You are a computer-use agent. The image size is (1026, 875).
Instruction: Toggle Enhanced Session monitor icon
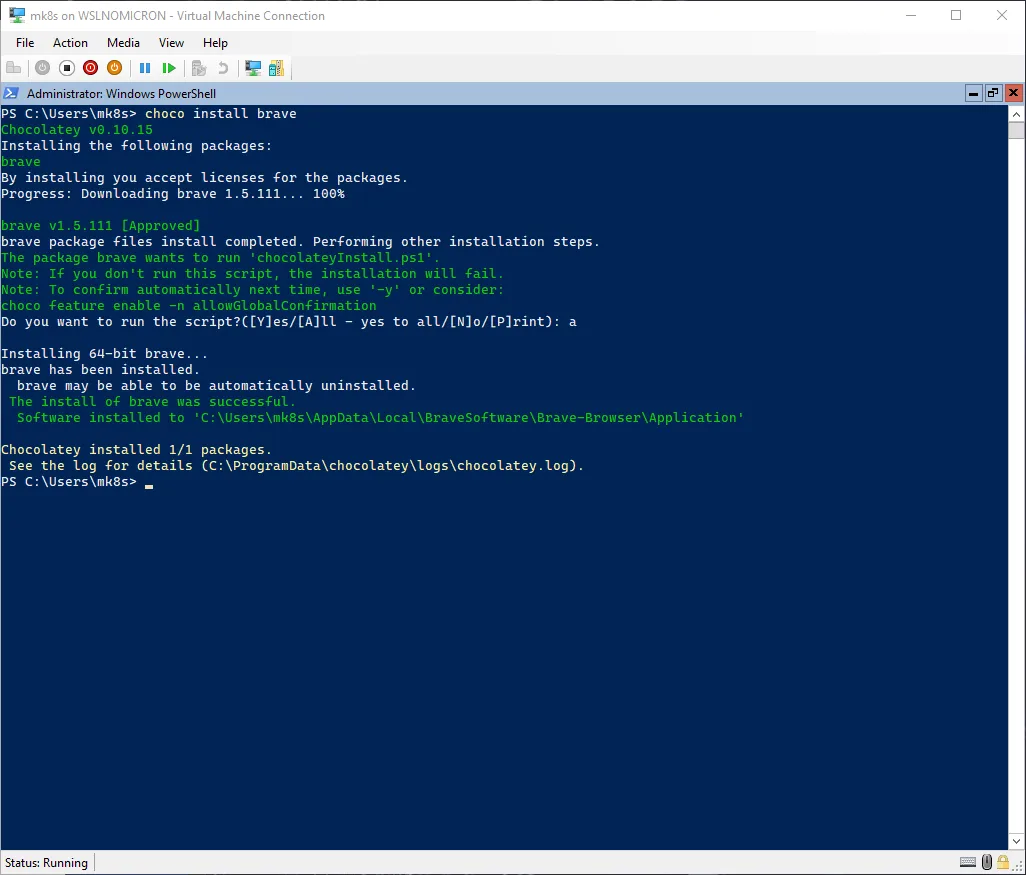[253, 68]
